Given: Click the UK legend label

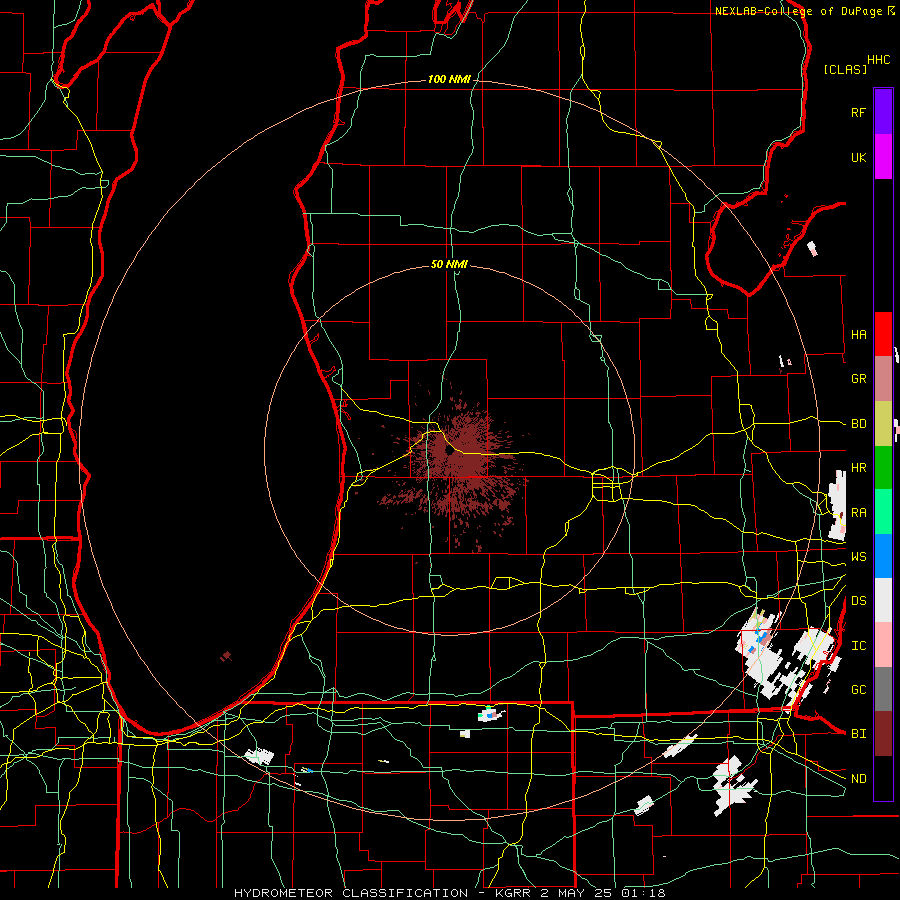Looking at the screenshot, I should [858, 157].
